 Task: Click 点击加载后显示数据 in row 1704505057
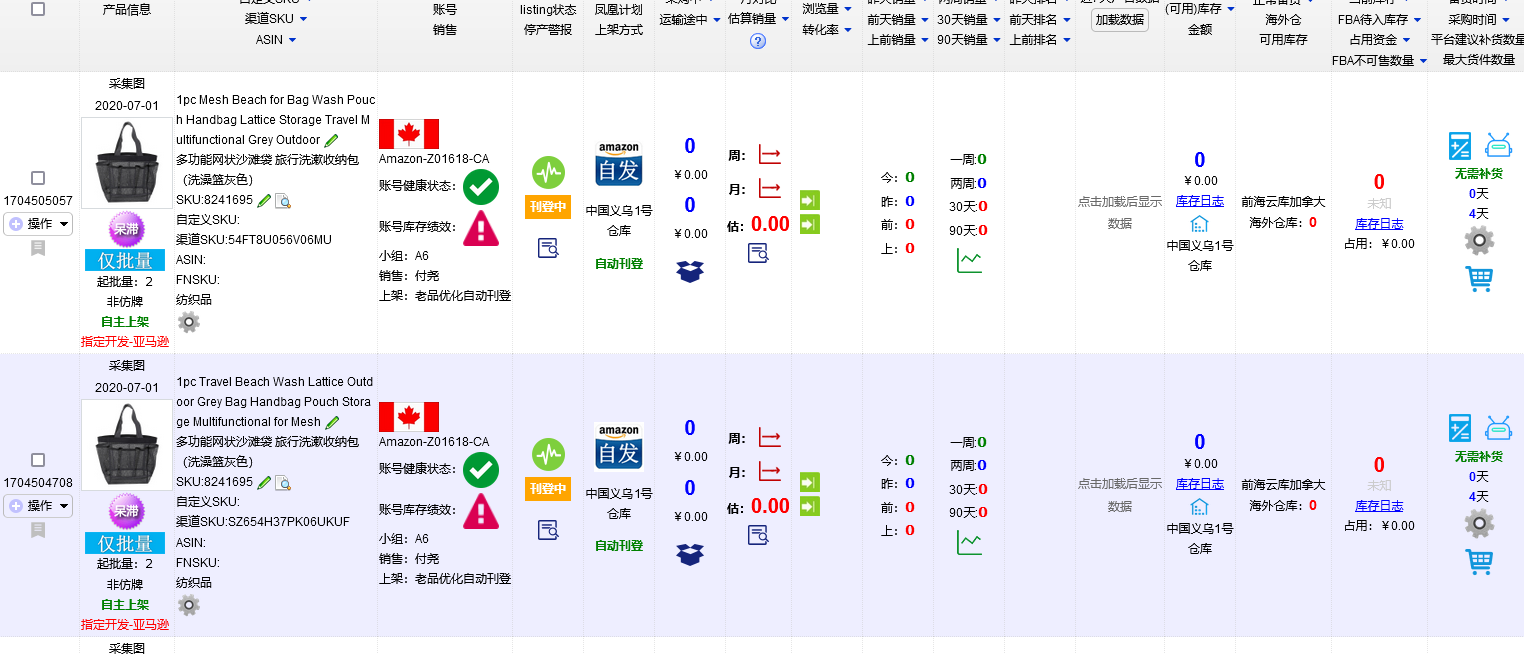1120,212
